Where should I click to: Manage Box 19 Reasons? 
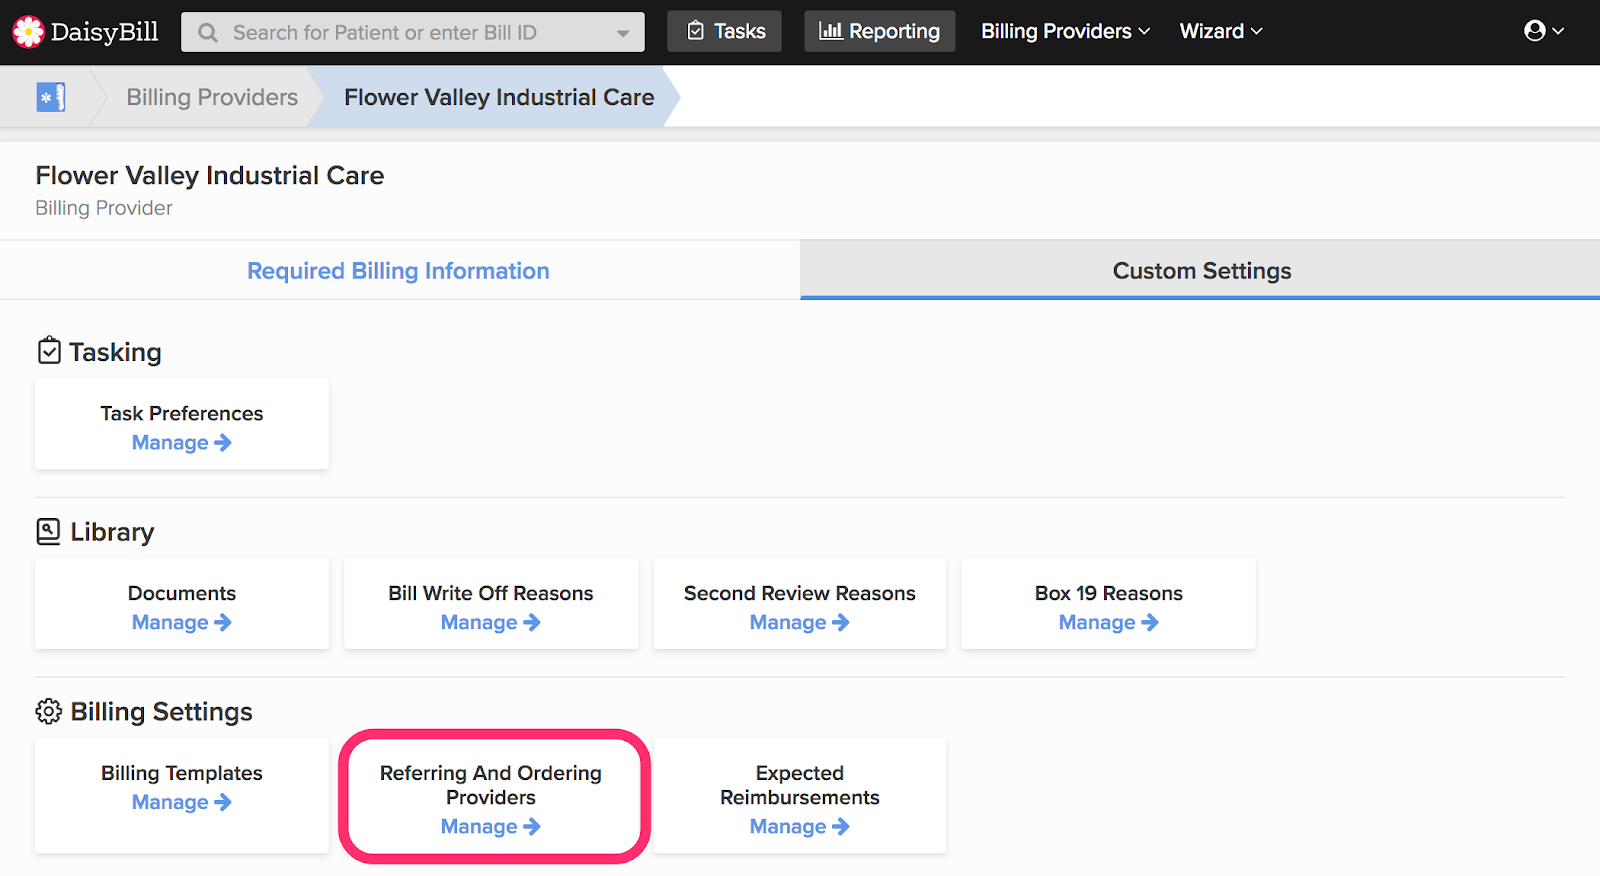pos(1109,623)
